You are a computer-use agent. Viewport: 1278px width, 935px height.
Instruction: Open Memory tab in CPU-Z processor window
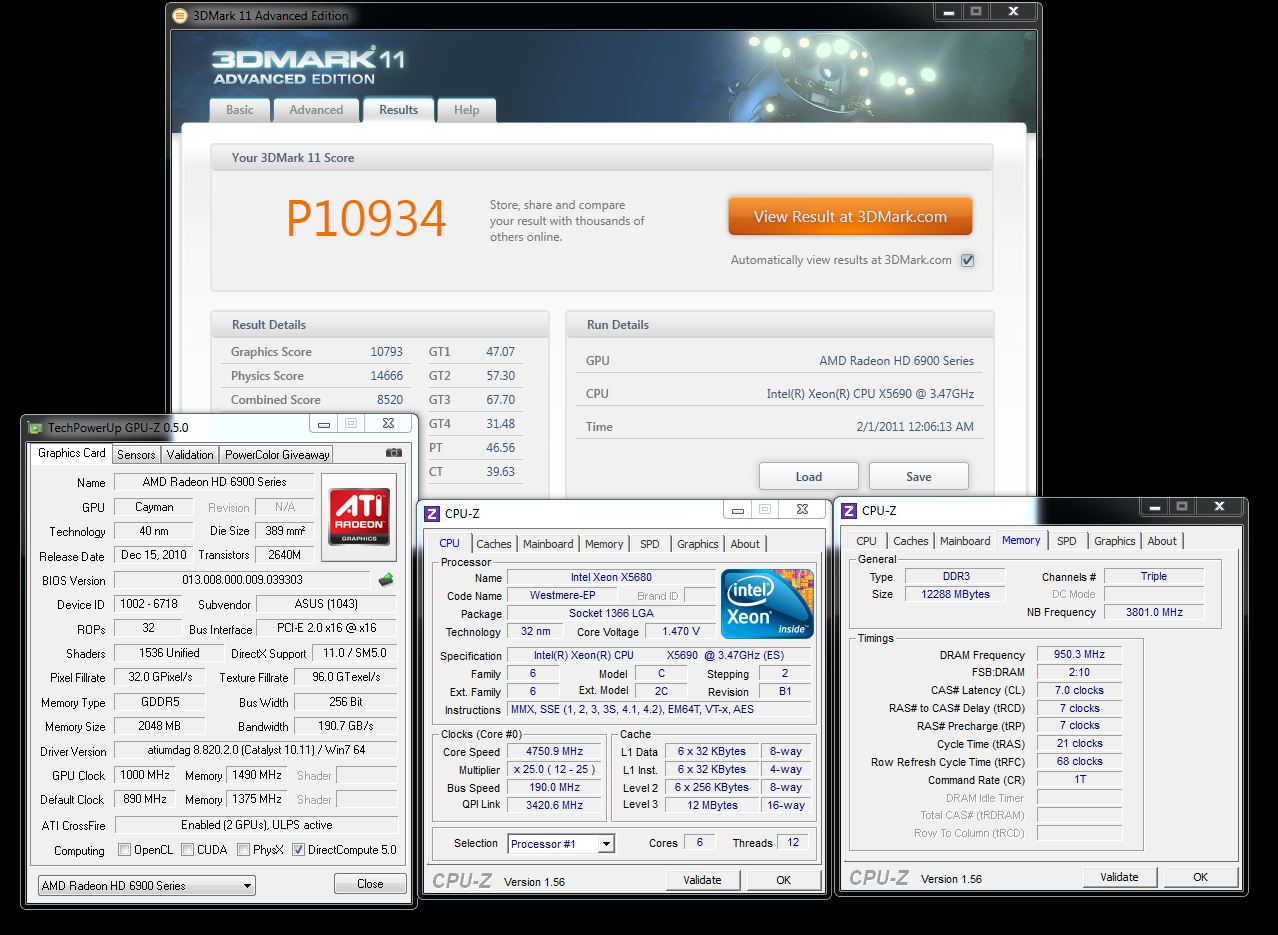tap(604, 544)
